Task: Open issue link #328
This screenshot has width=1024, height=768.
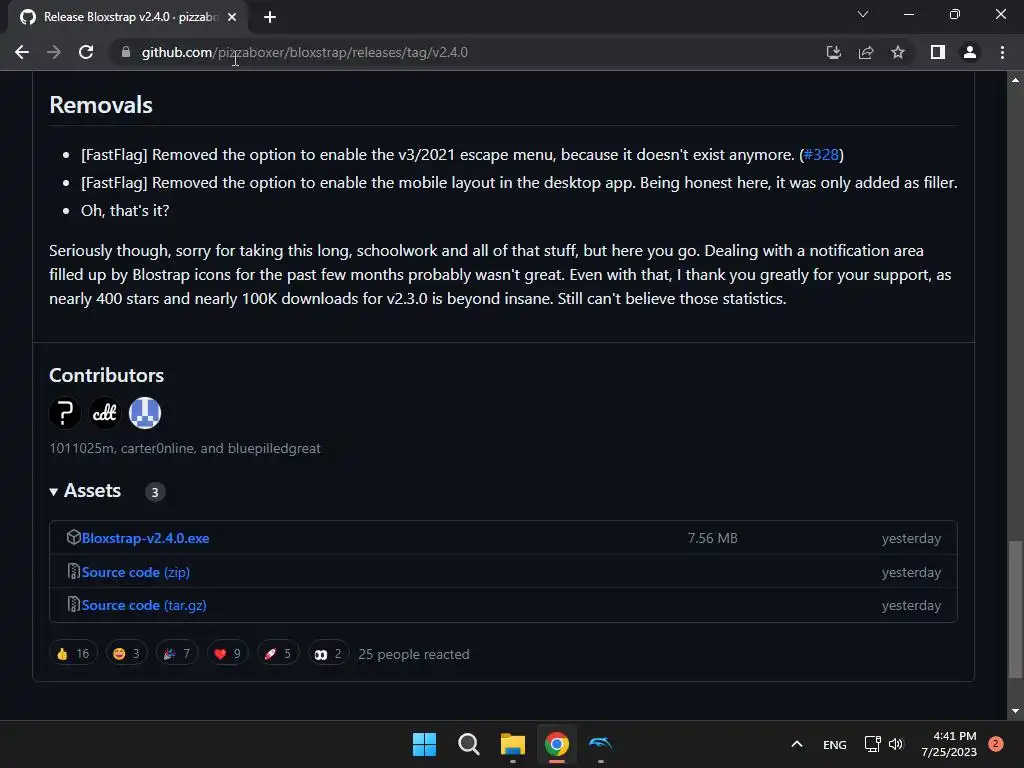Action: click(x=821, y=155)
